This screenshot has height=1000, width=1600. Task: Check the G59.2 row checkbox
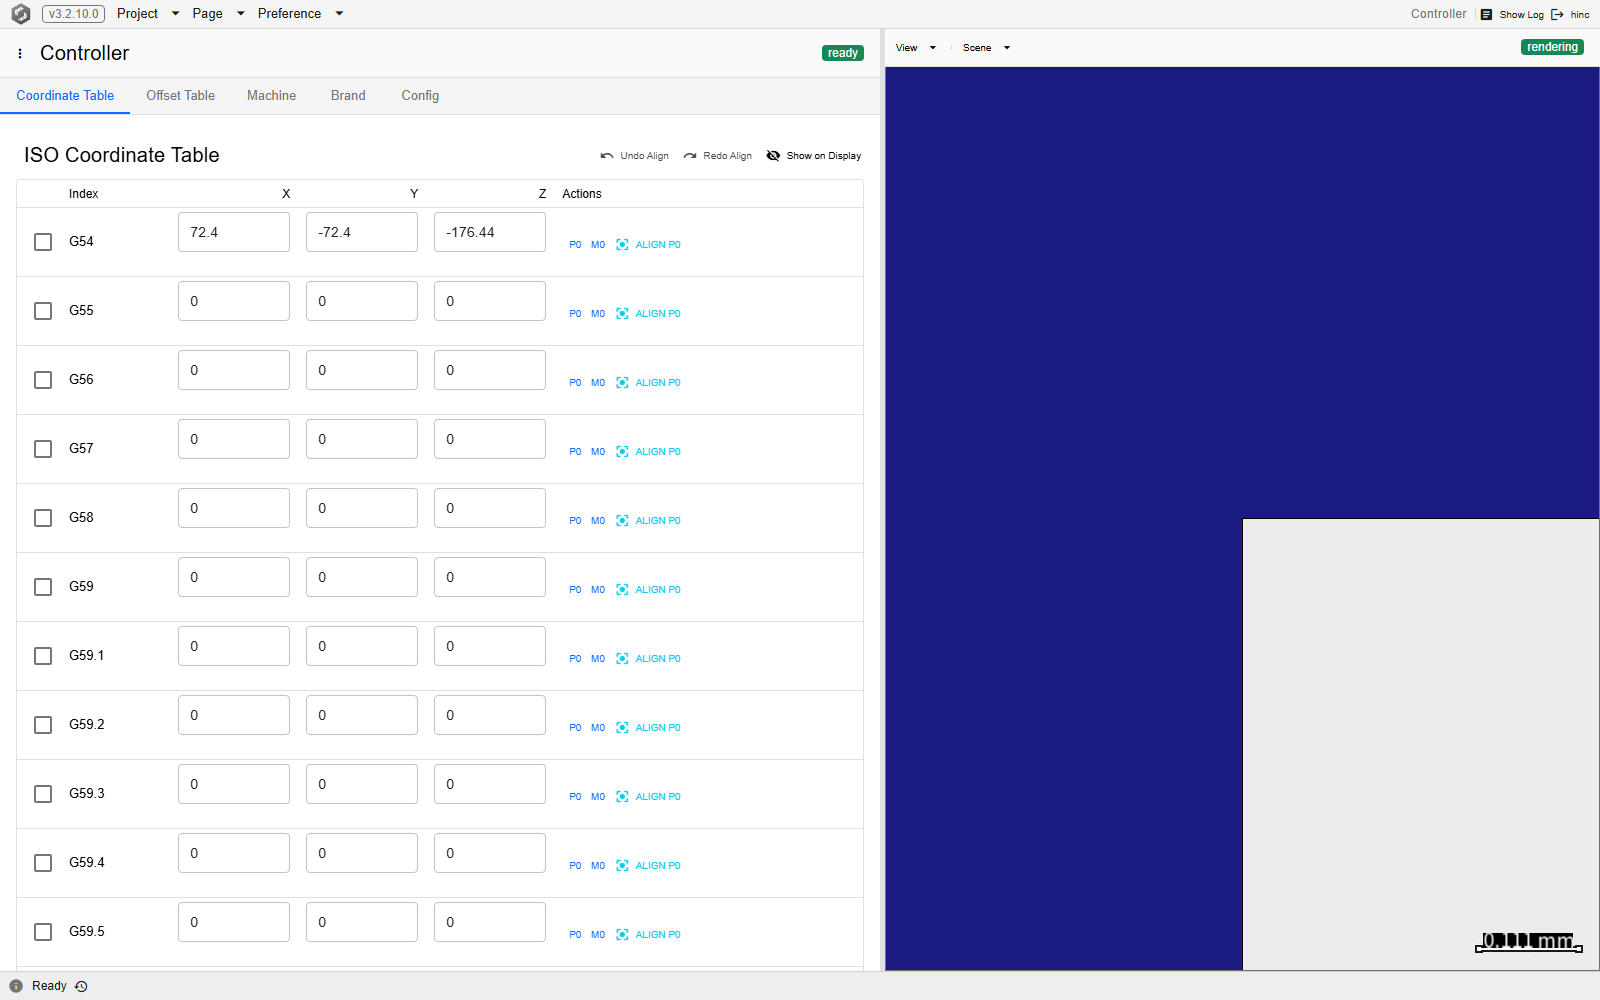tap(43, 725)
